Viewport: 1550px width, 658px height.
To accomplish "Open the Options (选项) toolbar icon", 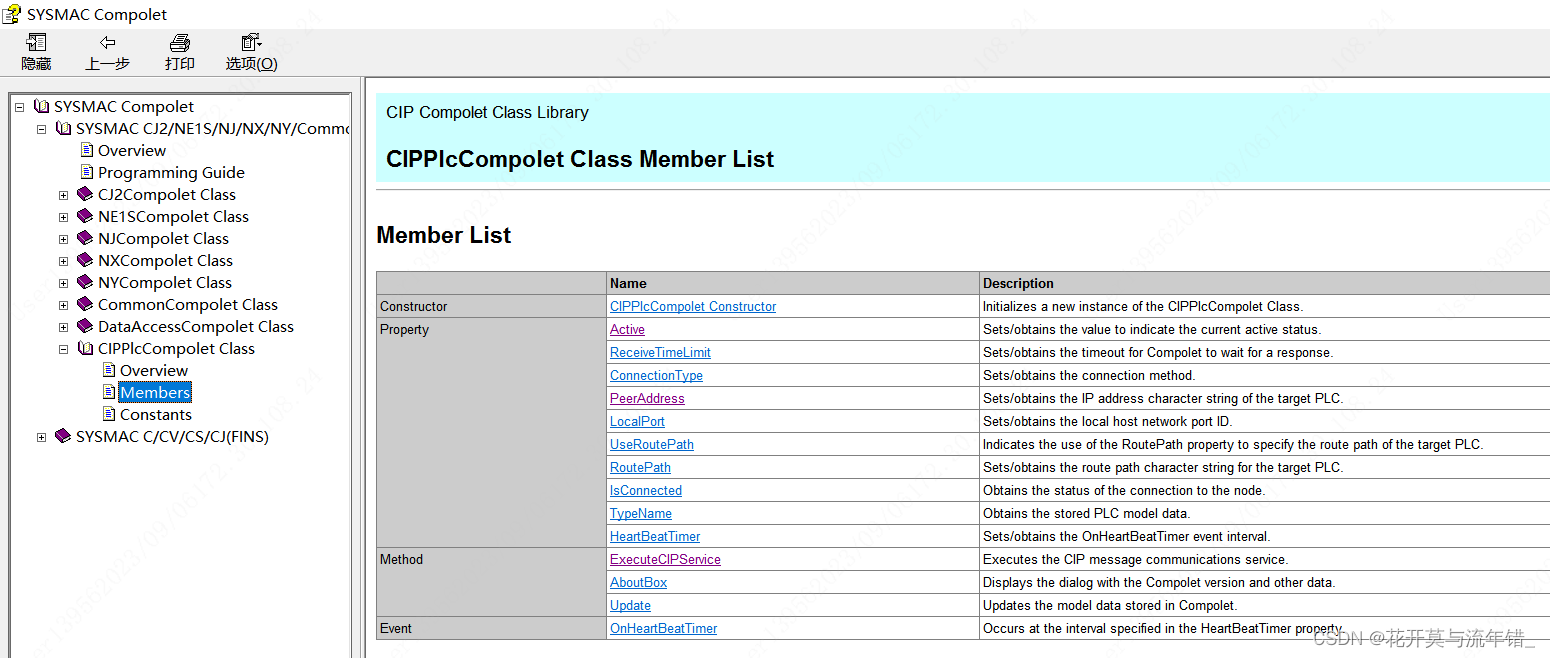I will (x=251, y=43).
